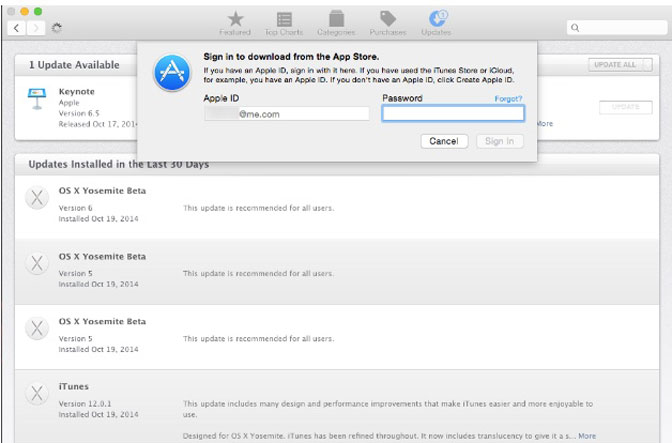Click 'Updates Installed in the Last 30 Days' heading
672x443 pixels.
(x=119, y=164)
